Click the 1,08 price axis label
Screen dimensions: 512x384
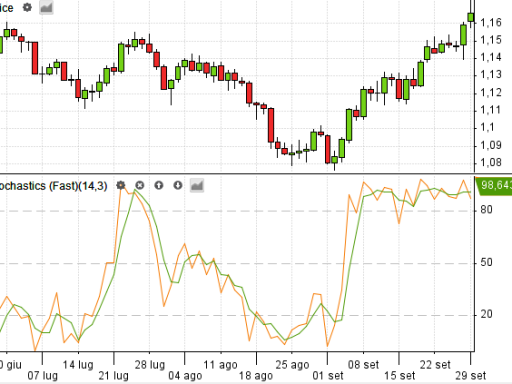tap(491, 163)
